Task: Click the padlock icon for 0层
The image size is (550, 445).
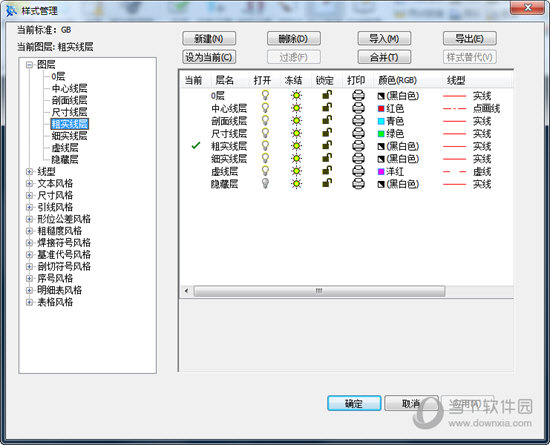Action: (327, 95)
